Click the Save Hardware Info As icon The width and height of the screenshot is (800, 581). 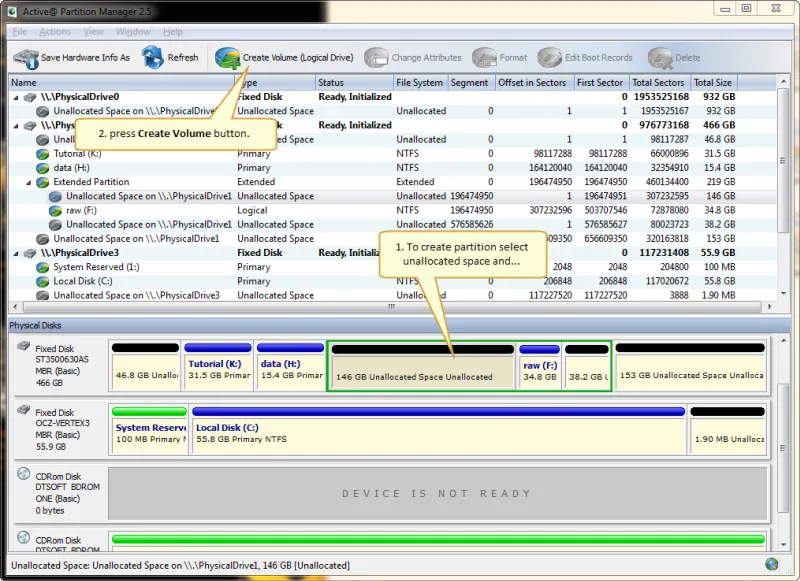tap(25, 58)
